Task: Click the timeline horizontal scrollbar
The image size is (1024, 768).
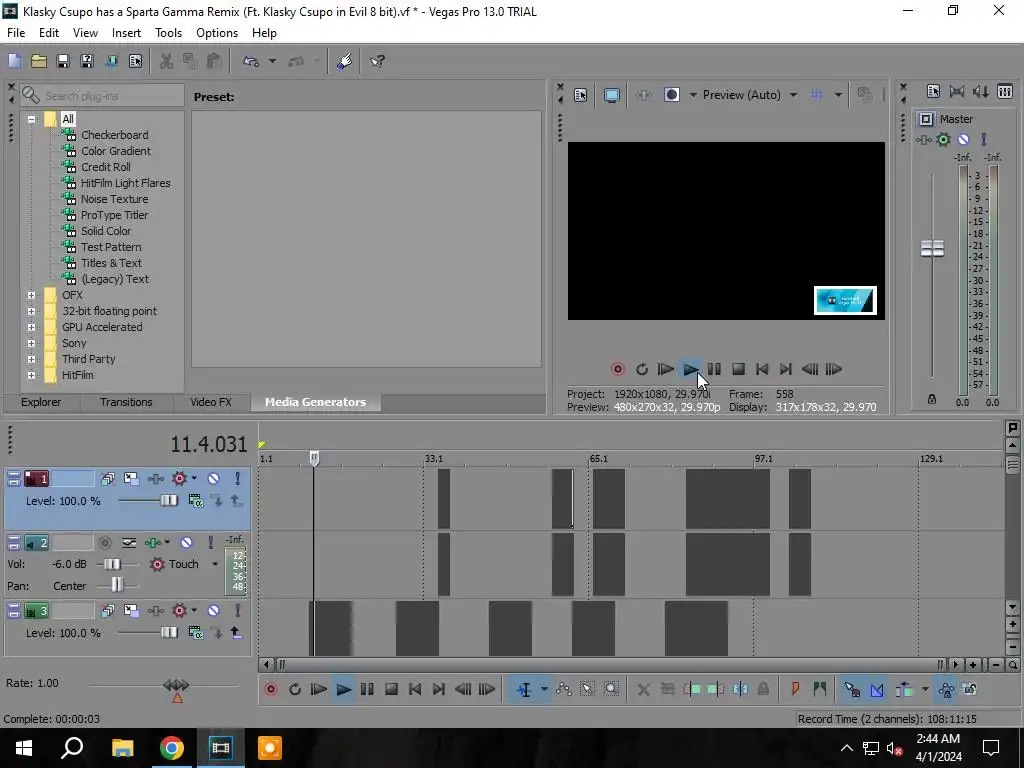Action: coord(611,665)
